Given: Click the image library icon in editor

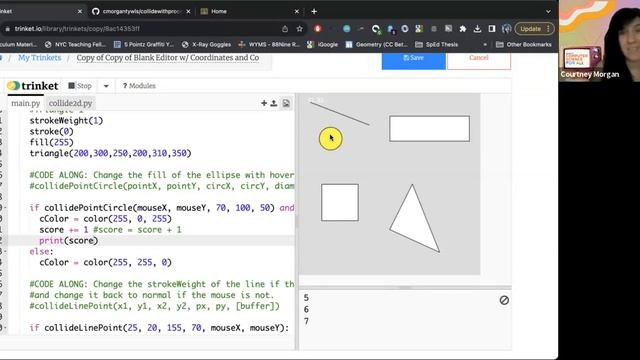Looking at the screenshot, I should pos(286,103).
